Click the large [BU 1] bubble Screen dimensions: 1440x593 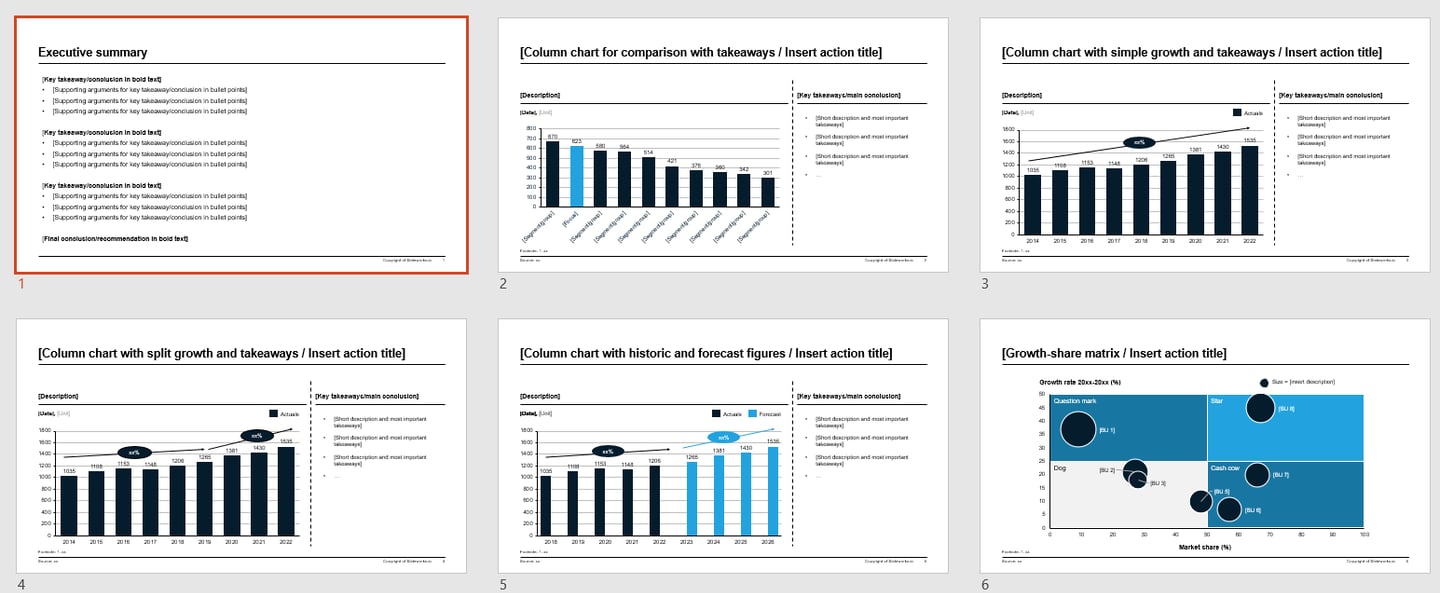coord(1078,429)
